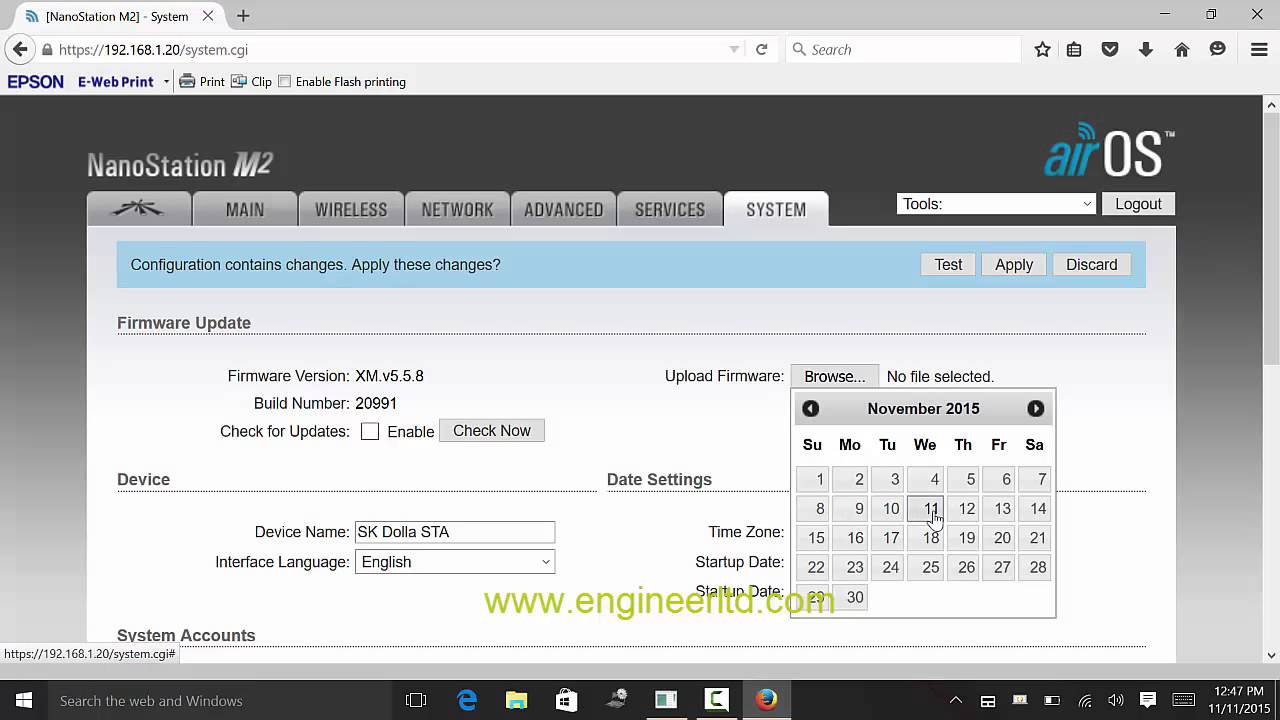Click the browser Search box
The height and width of the screenshot is (720, 1280).
point(903,49)
